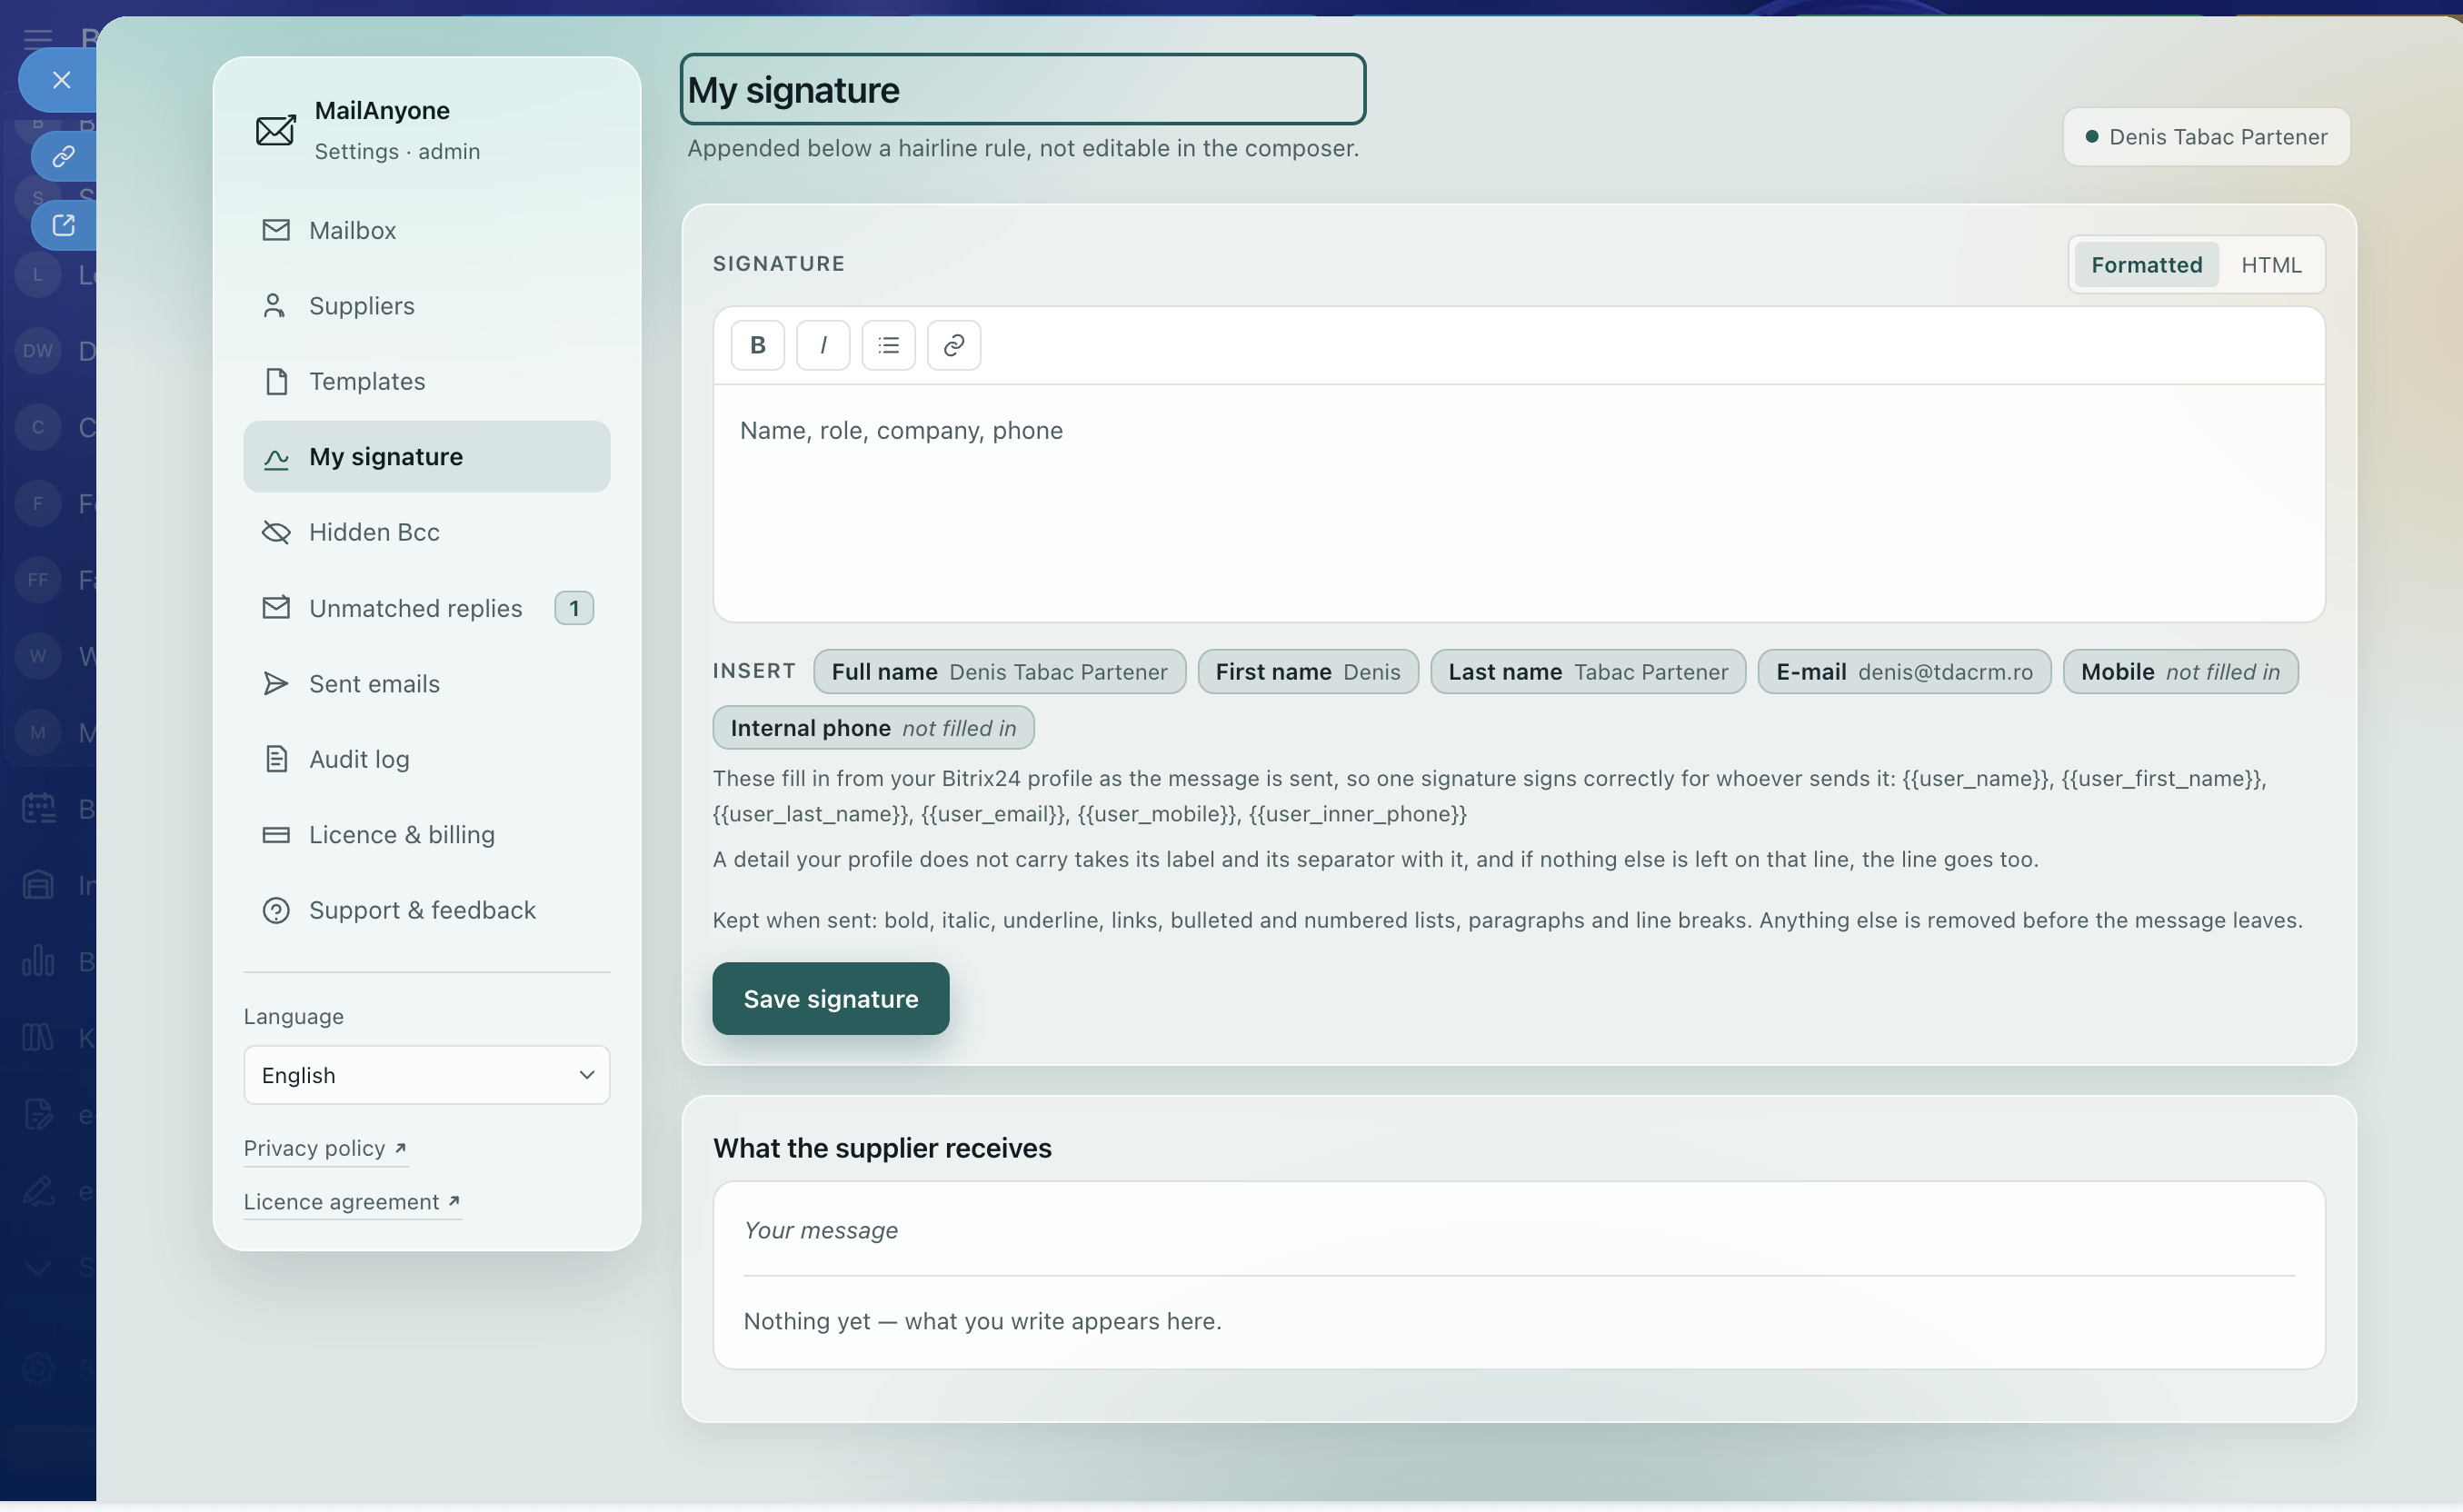Click the What the supplier receives heading
The image size is (2463, 1512).
pos(882,1148)
